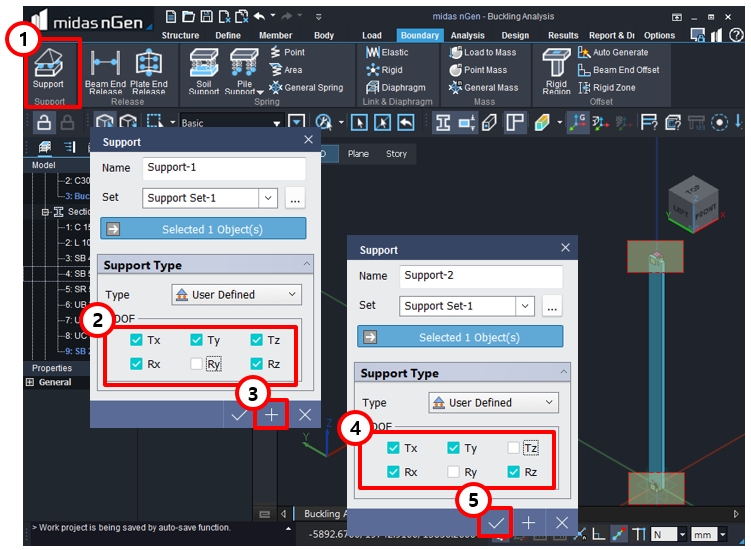
Task: Toggle Rz checkbox in Support-1 dialog
Action: (x=257, y=364)
